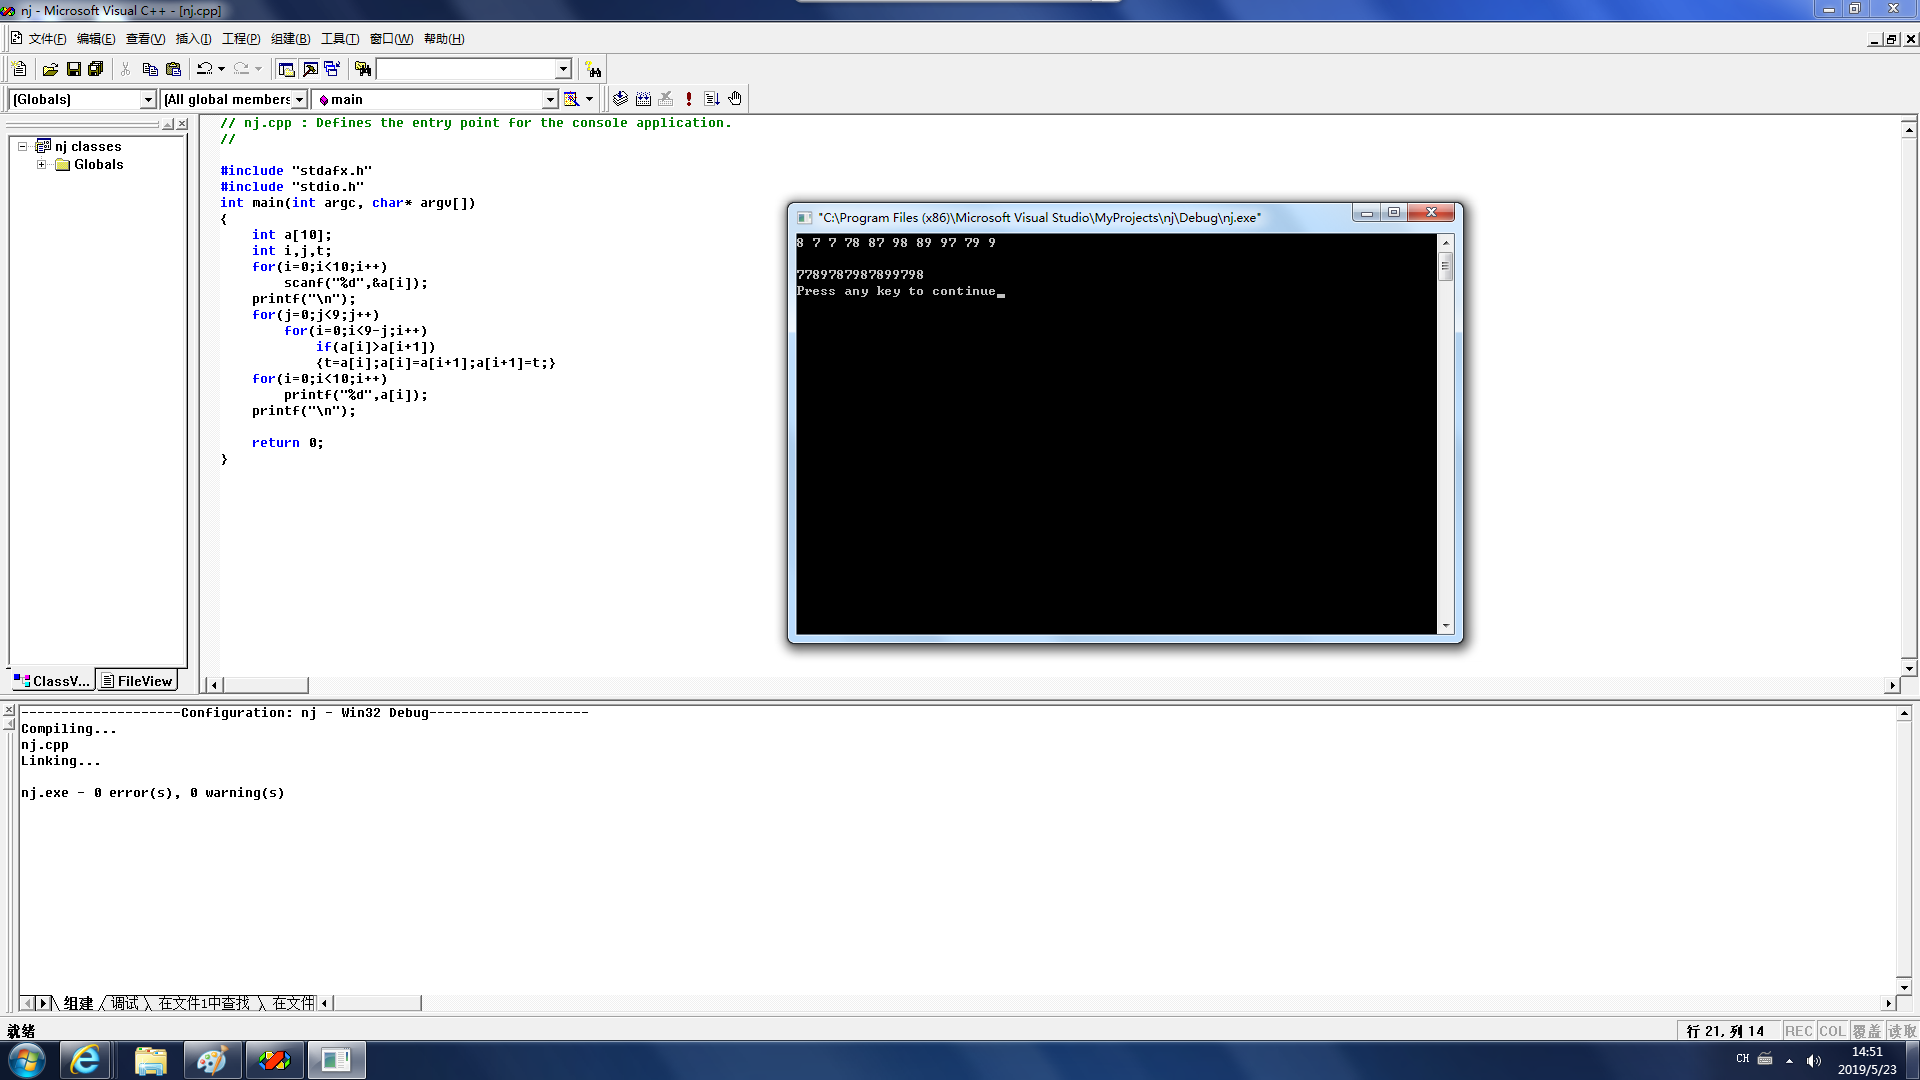Toggle the Workspace window view icon
Image resolution: width=1920 pixels, height=1080 pixels.
(286, 69)
